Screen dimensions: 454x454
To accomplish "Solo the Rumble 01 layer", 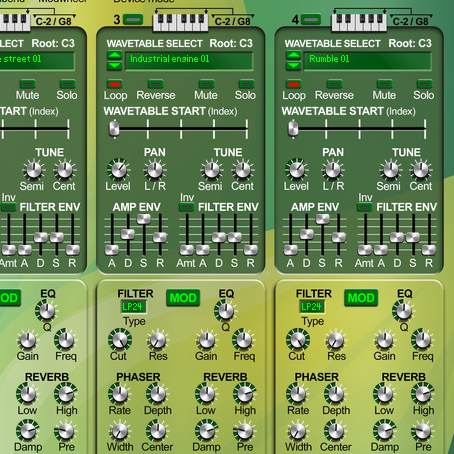I will point(425,83).
